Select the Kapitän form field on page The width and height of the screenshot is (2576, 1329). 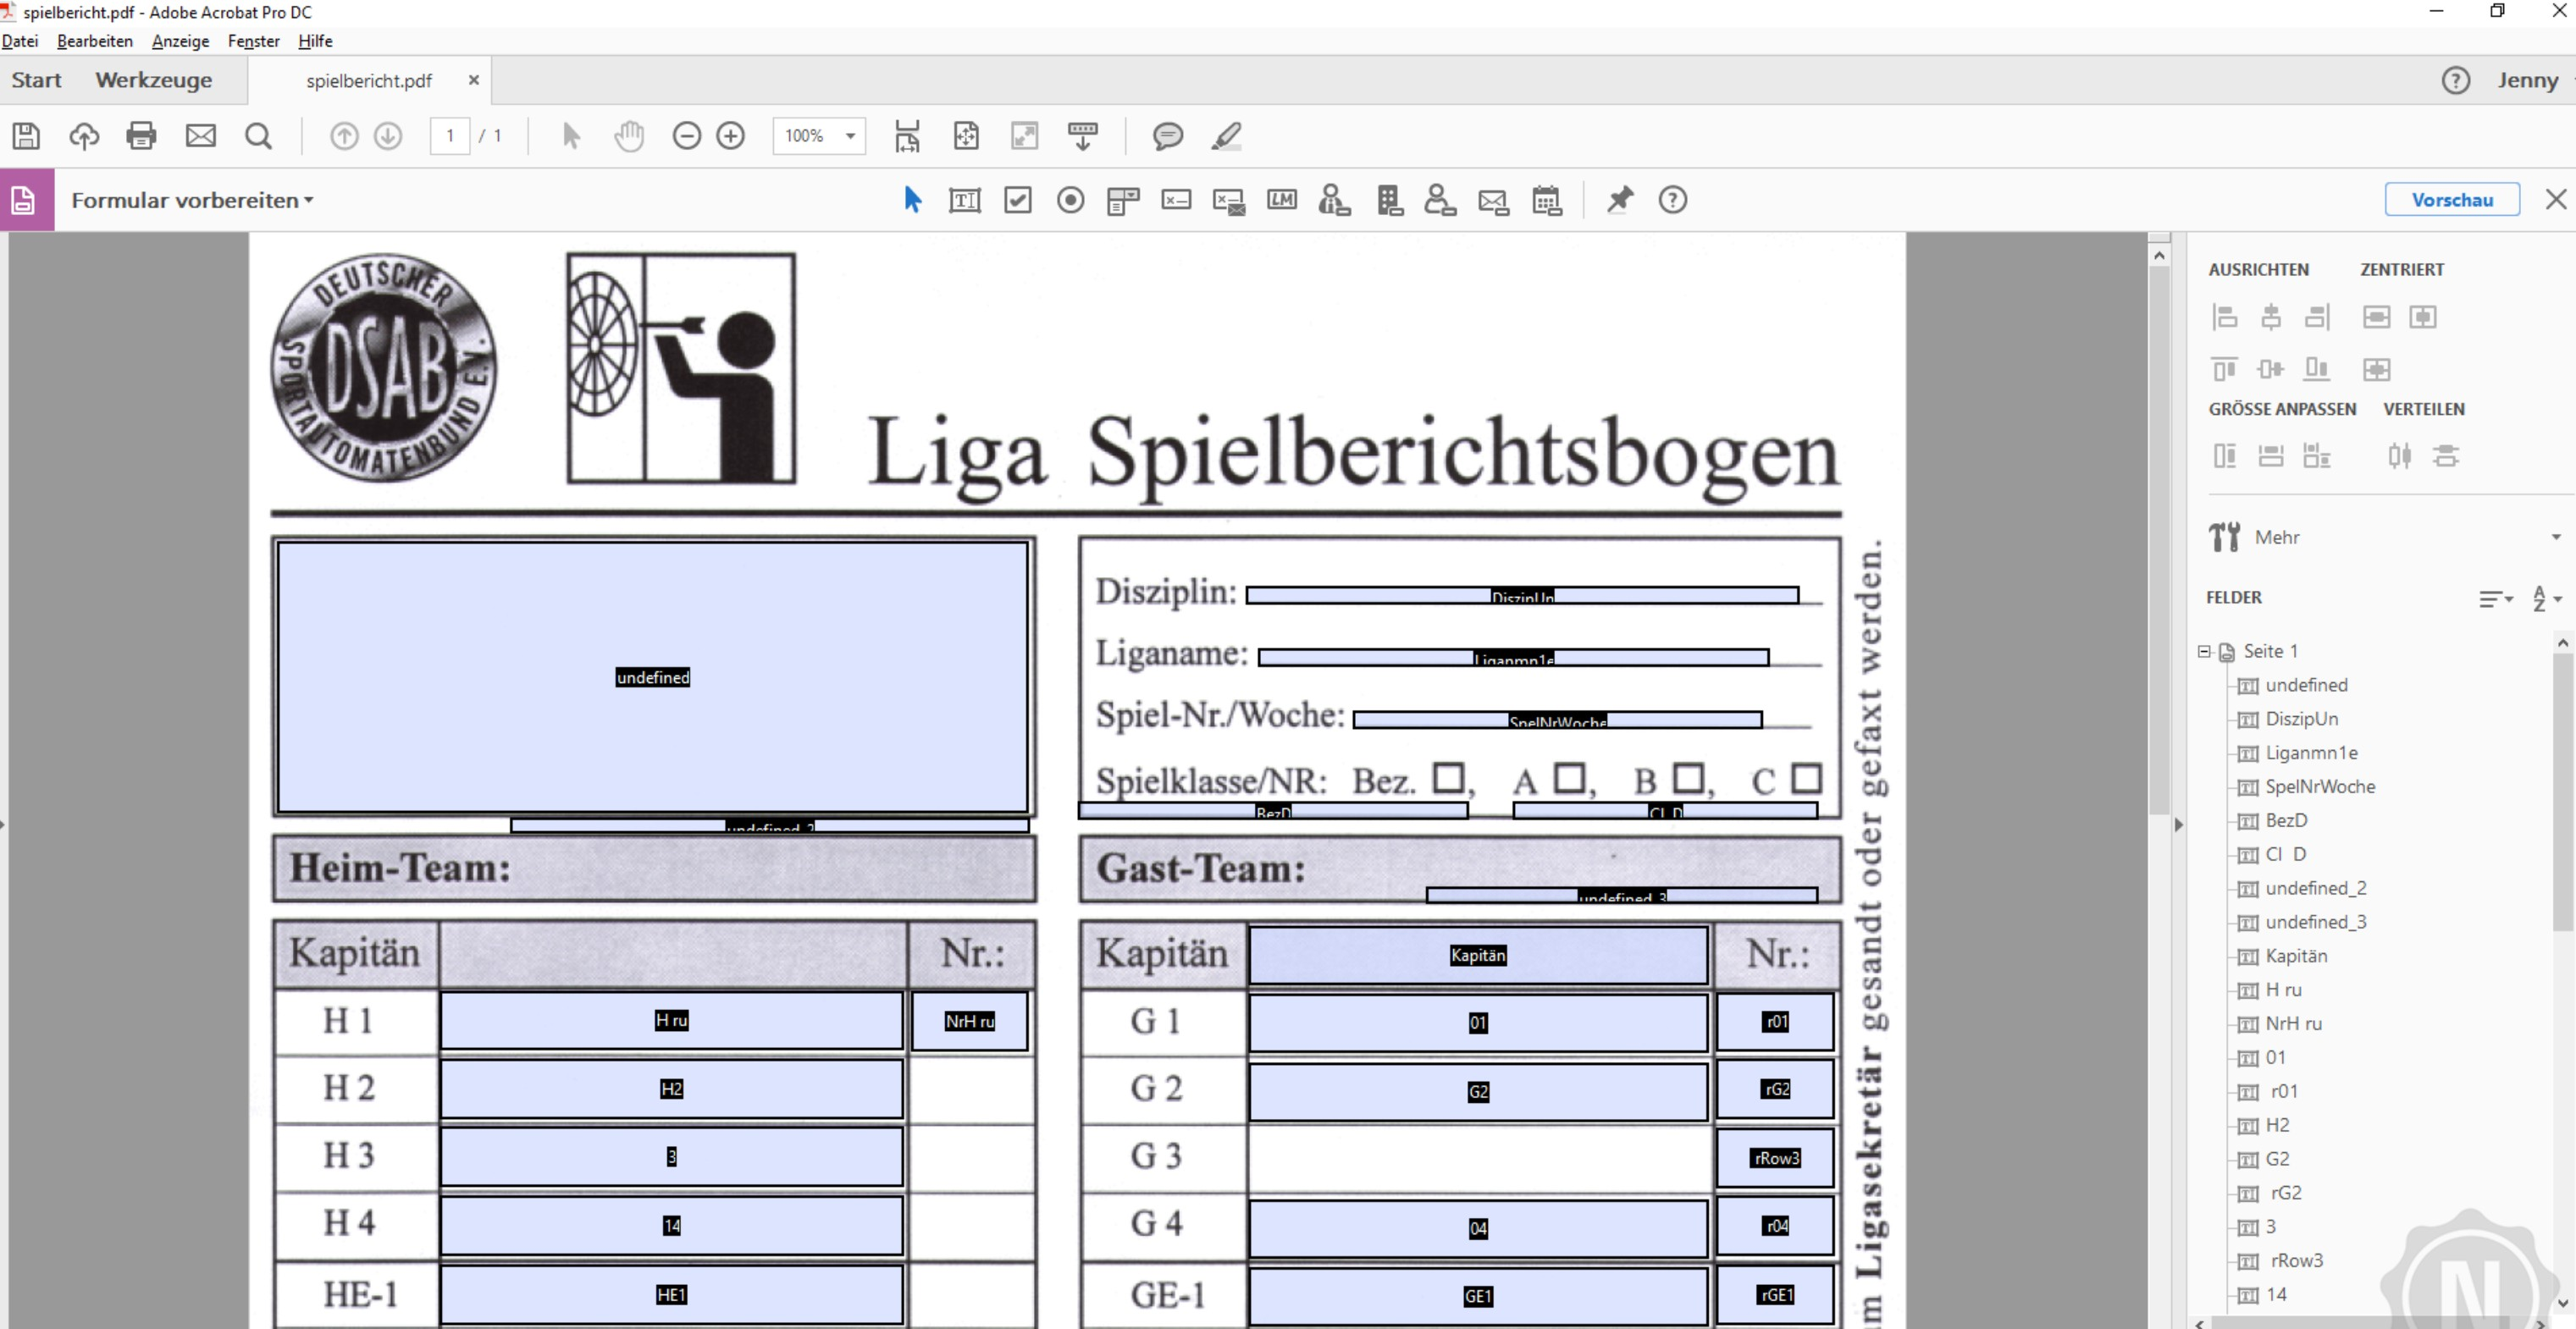coord(1477,955)
